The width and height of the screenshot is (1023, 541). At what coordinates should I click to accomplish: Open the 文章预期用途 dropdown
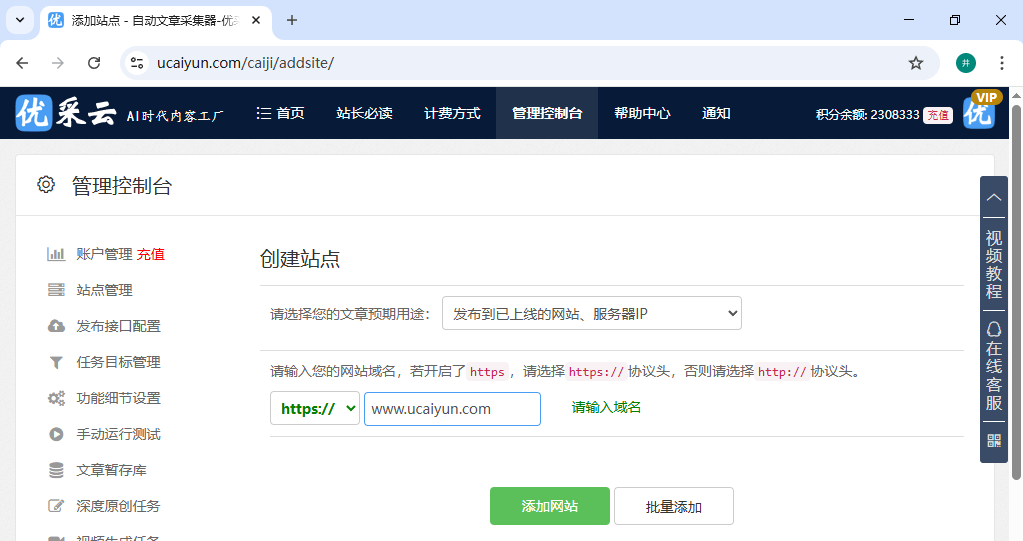[591, 314]
